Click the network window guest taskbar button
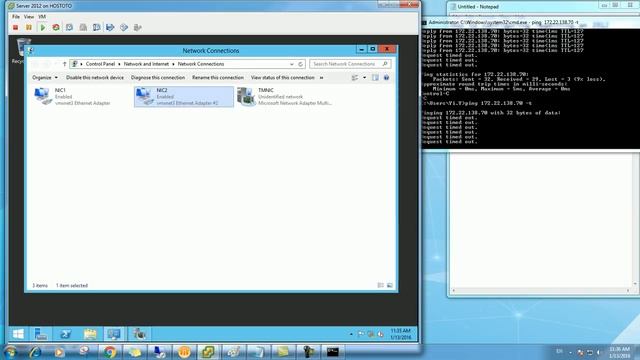This screenshot has height=360, width=640. [114, 334]
